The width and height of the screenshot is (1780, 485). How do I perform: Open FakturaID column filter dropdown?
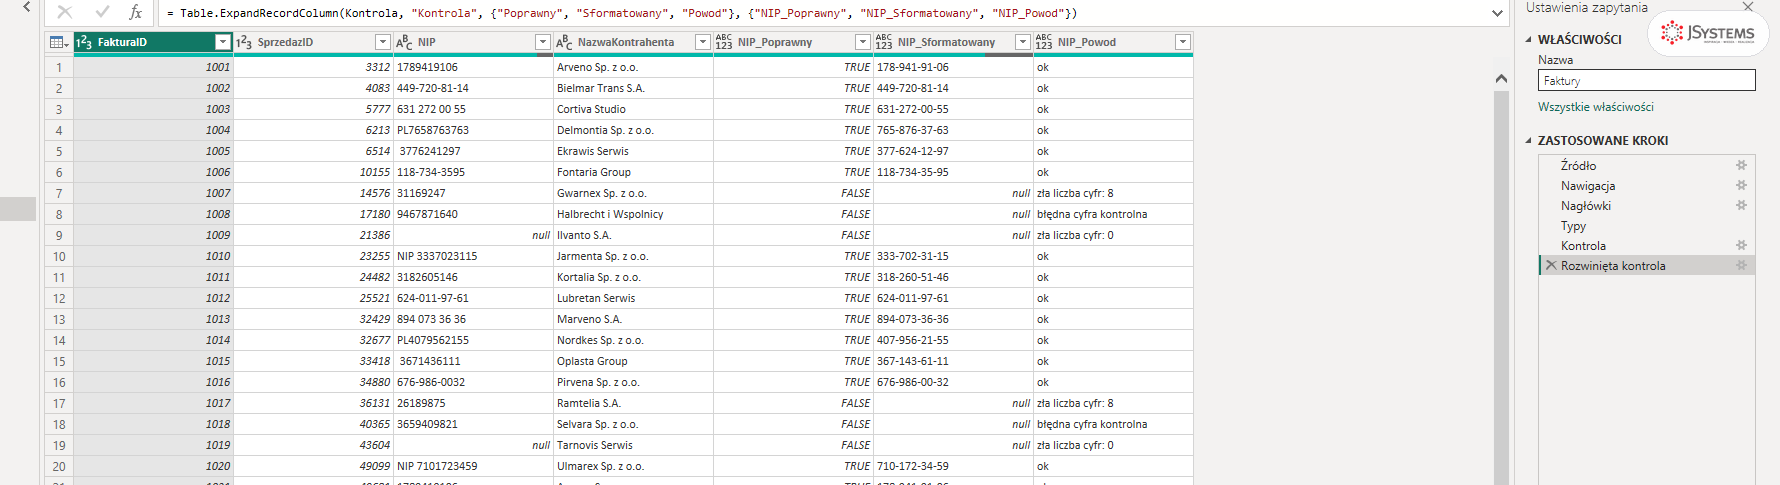click(x=222, y=42)
